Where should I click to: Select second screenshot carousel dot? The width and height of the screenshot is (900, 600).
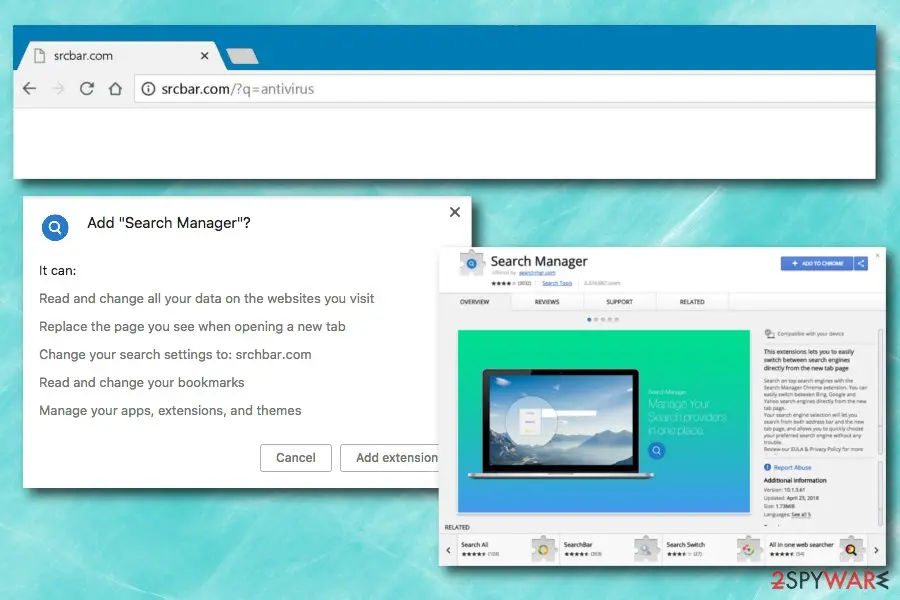(596, 319)
